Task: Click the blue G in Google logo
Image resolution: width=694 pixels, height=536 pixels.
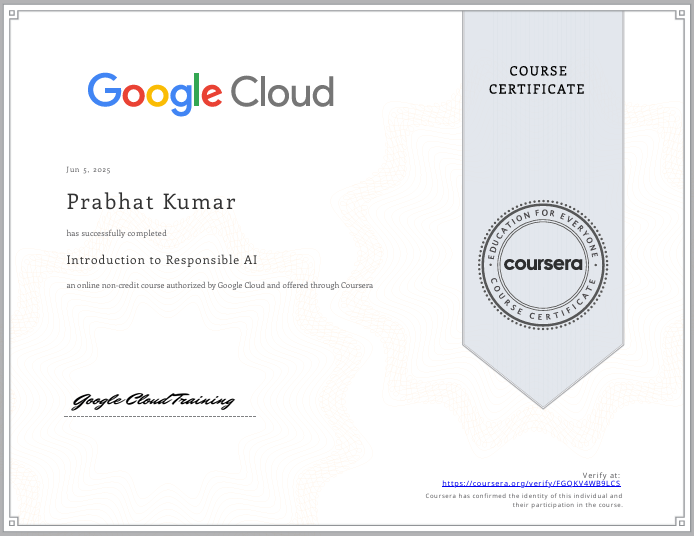Action: [x=104, y=91]
